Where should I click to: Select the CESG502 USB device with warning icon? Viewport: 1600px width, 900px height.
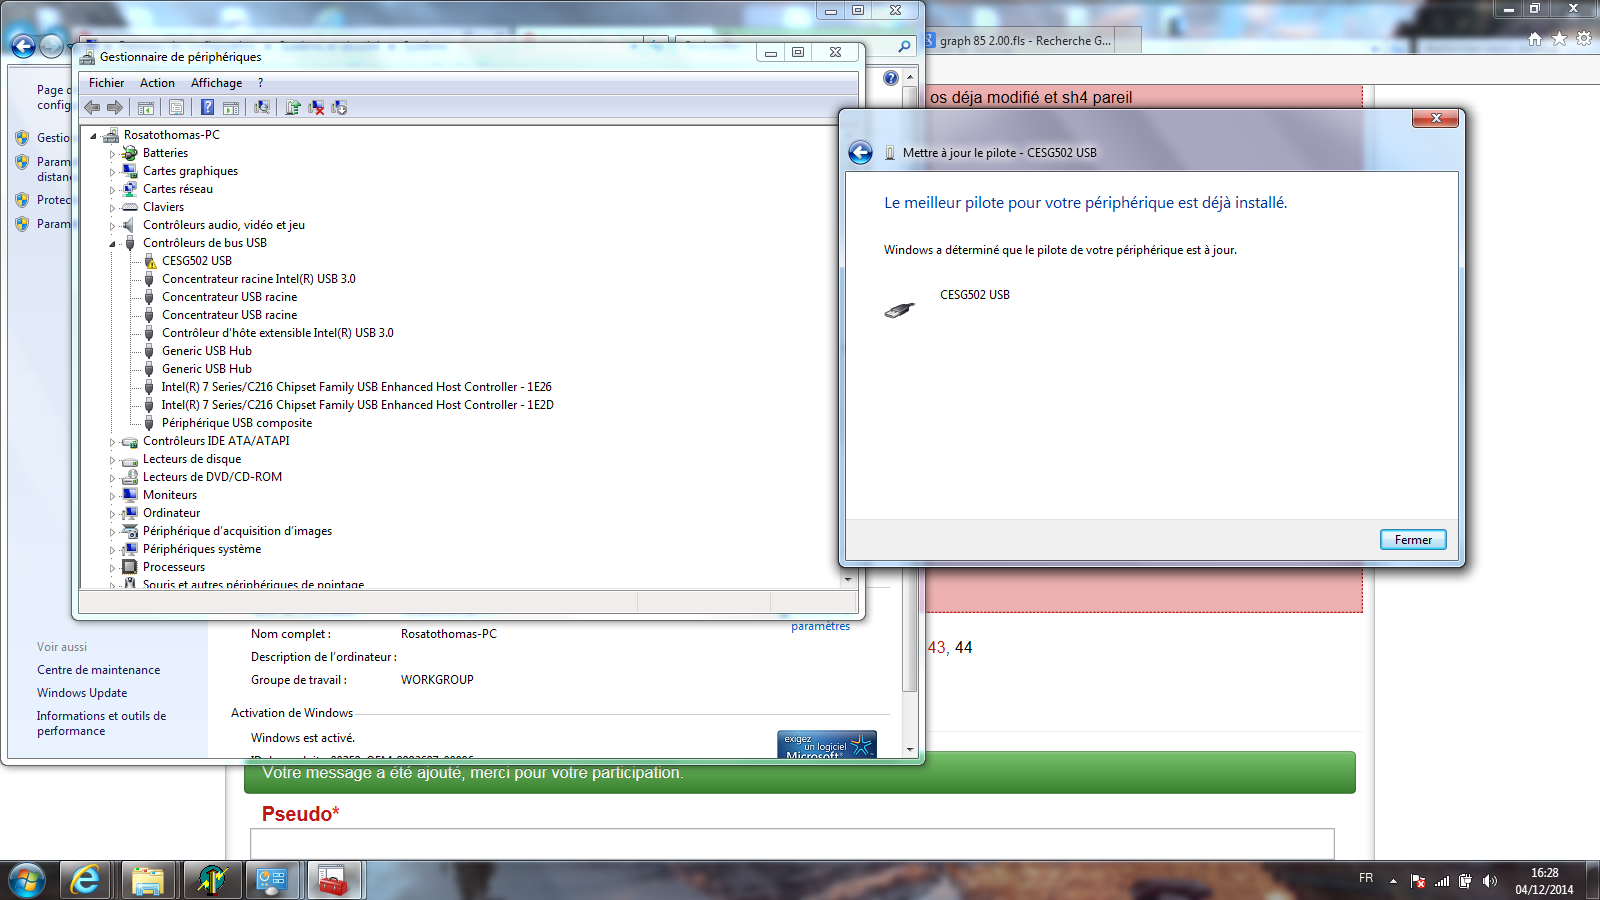(196, 261)
